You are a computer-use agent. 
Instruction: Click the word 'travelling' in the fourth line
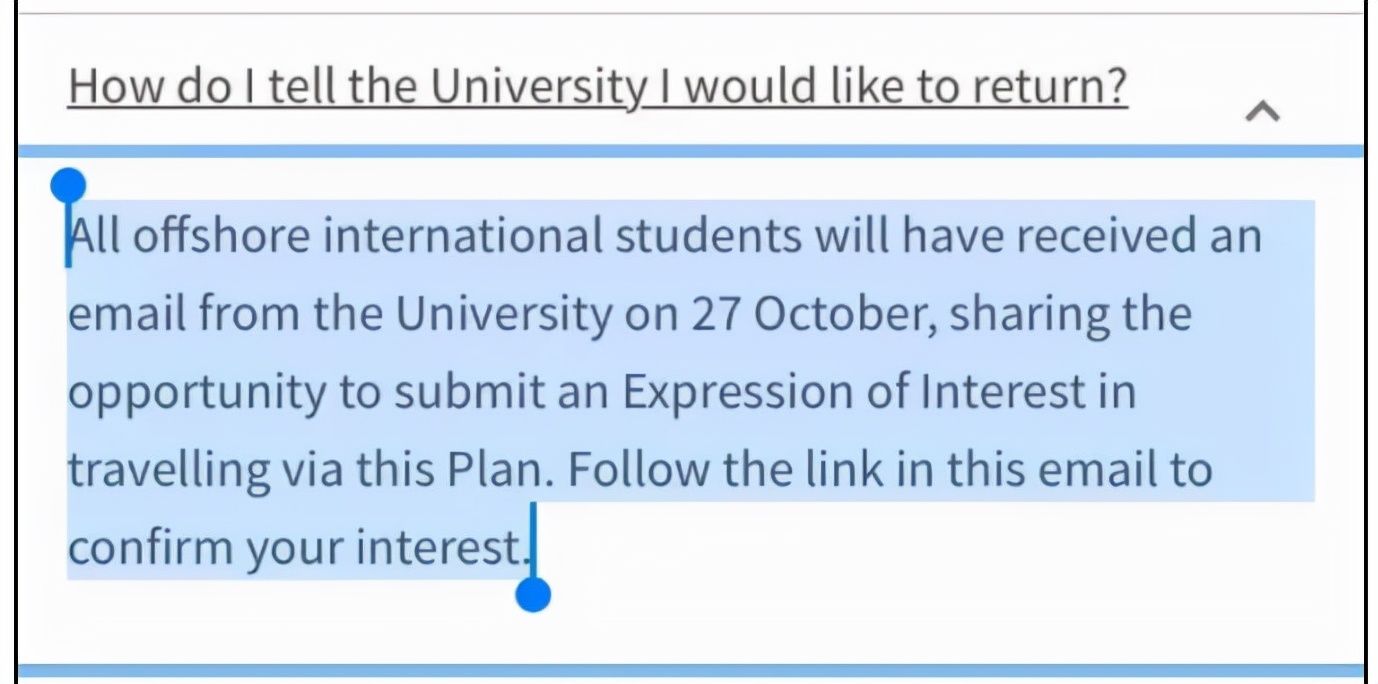coord(169,471)
